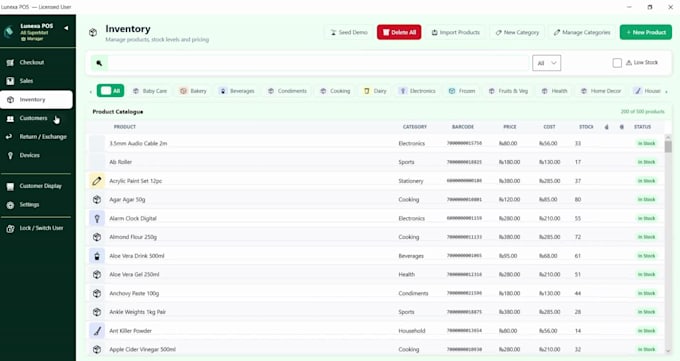Click the search magnifier icon
Screen dimensions: 680x361
pyautogui.click(x=99, y=63)
